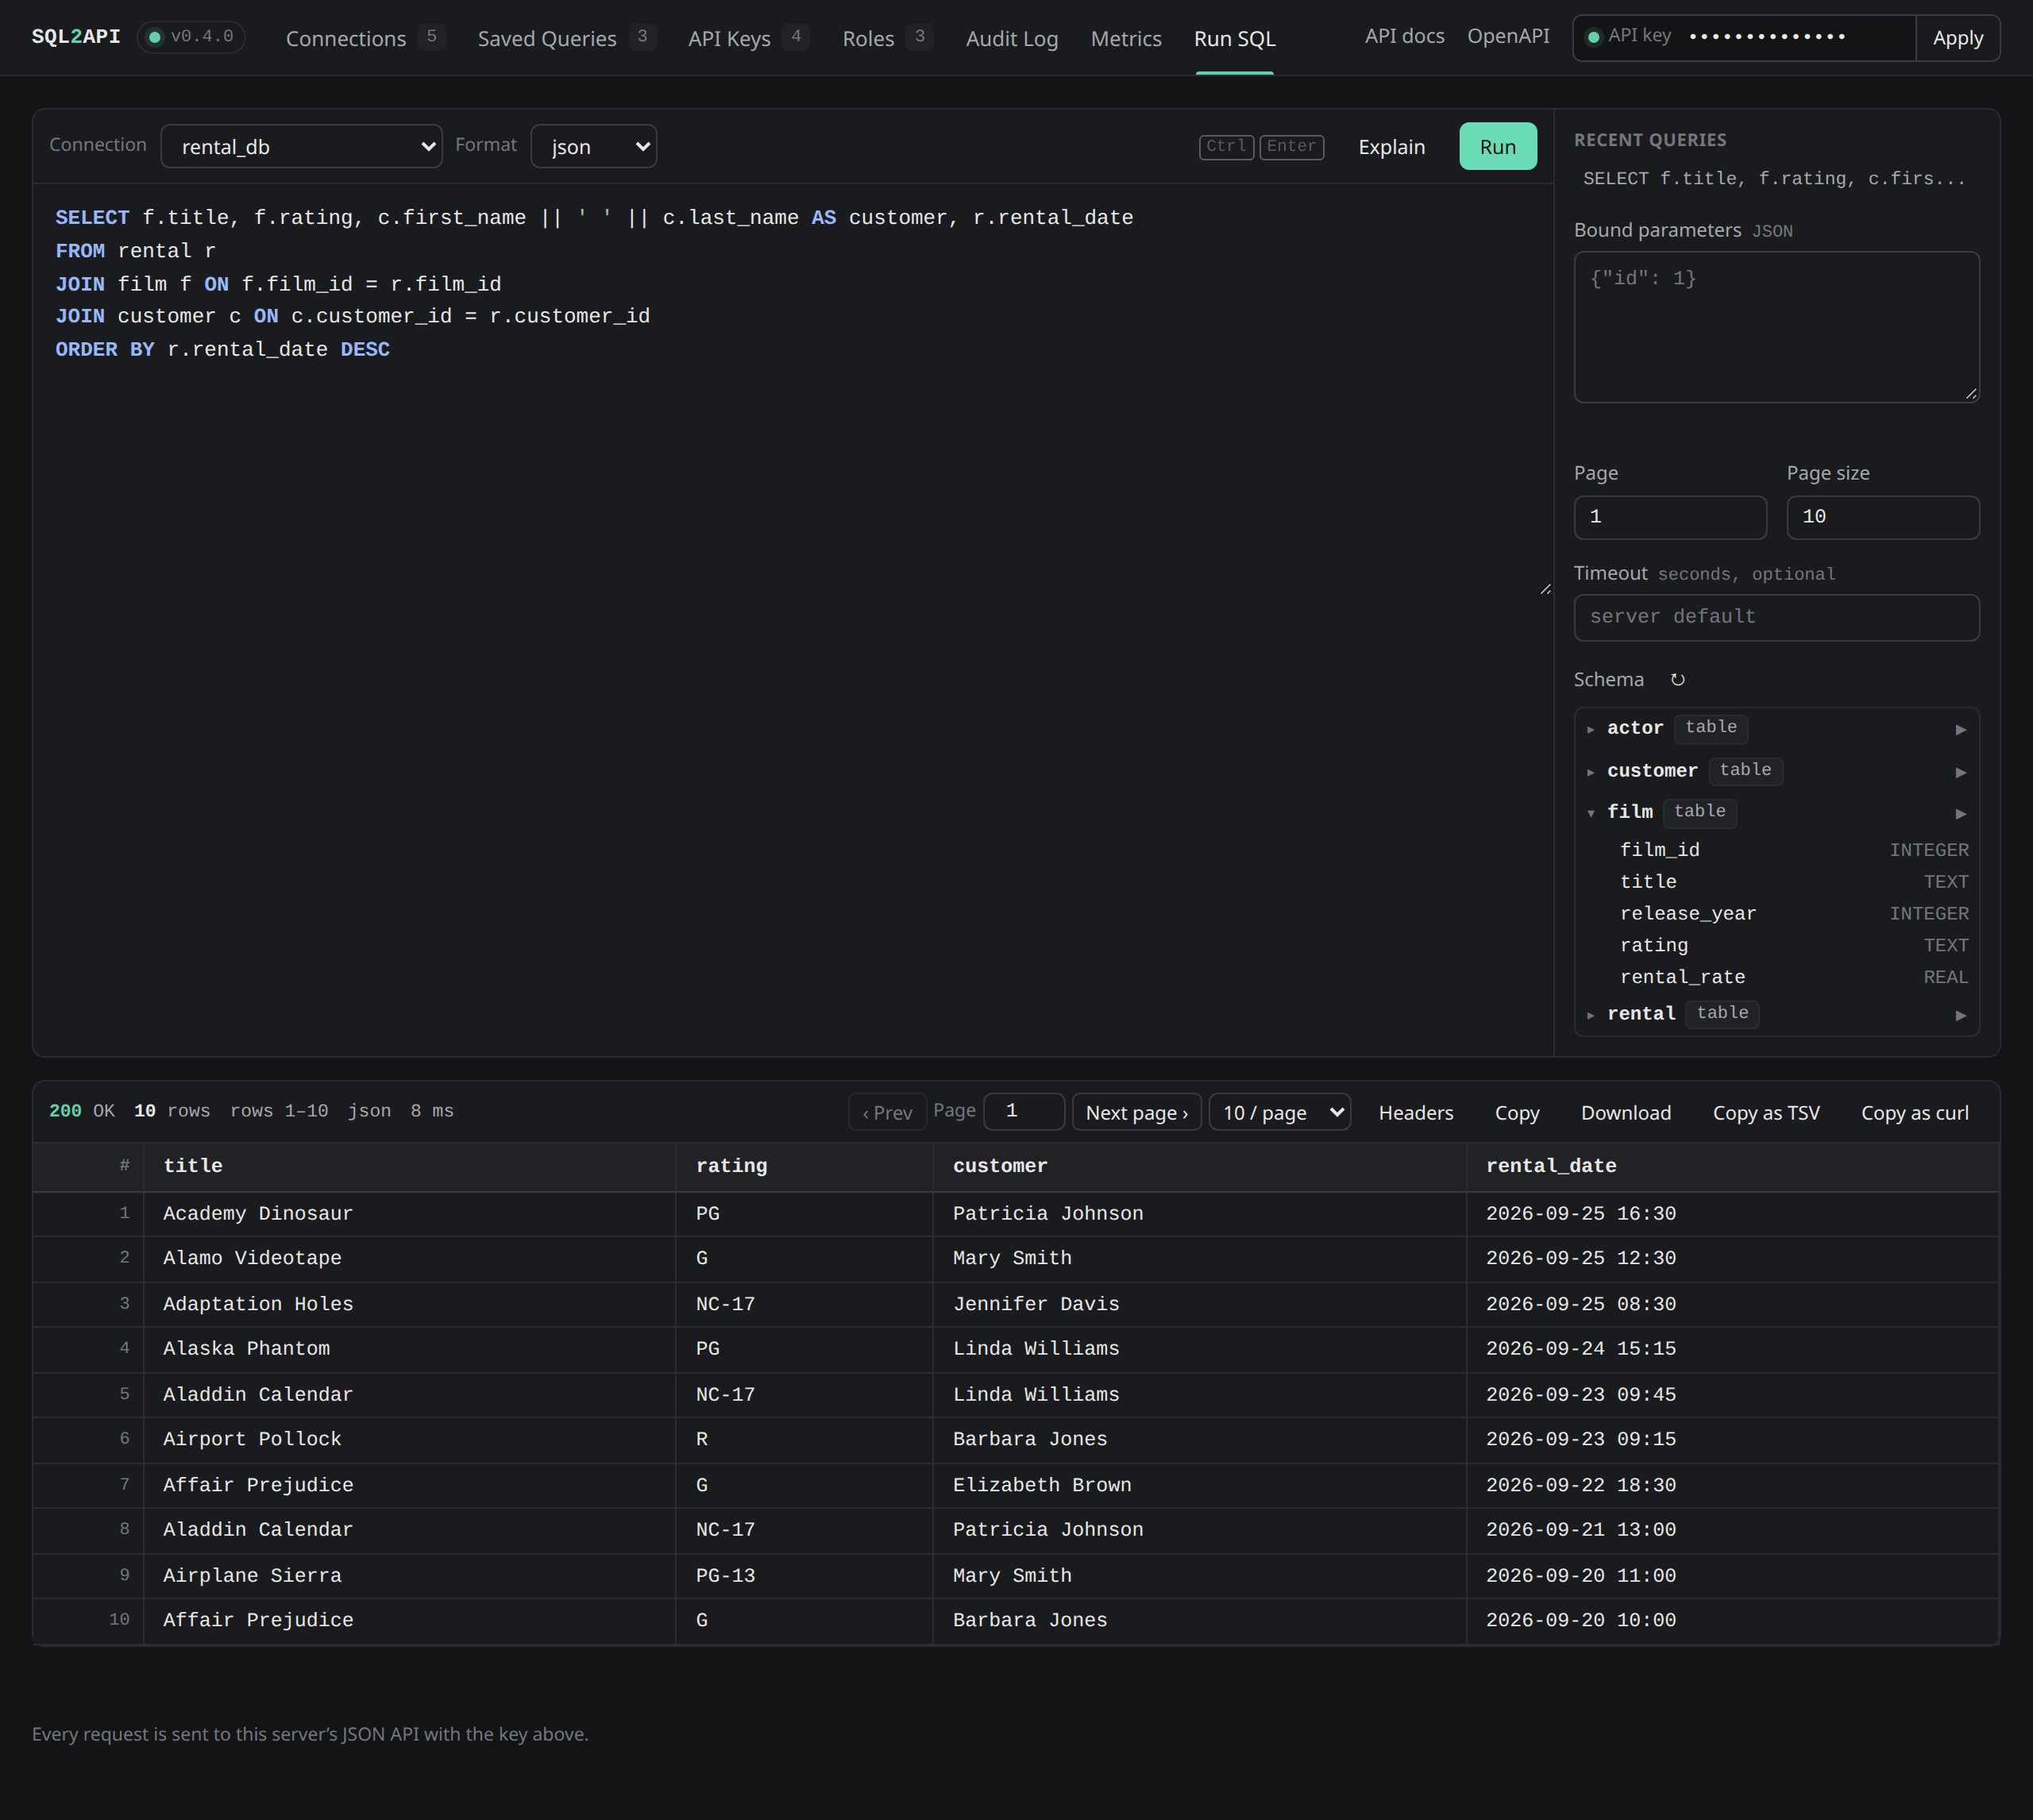Focus the Bound parameters JSON textarea

click(x=1776, y=327)
